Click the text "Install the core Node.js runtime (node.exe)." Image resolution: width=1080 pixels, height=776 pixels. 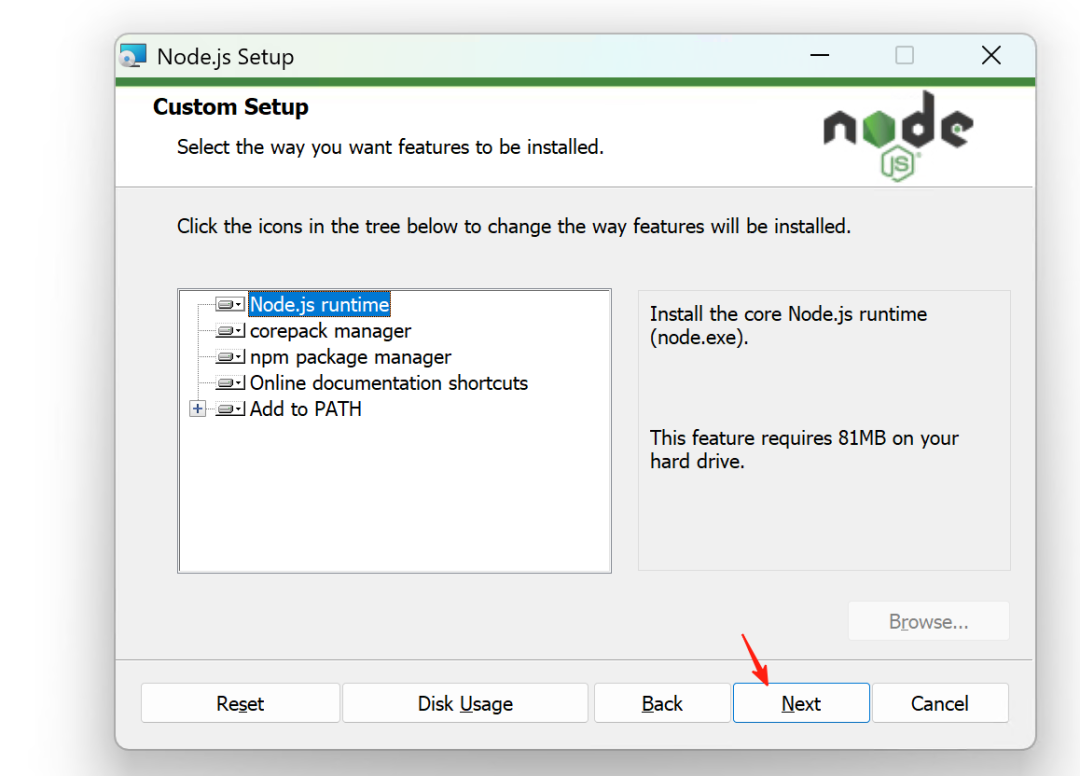coord(788,326)
